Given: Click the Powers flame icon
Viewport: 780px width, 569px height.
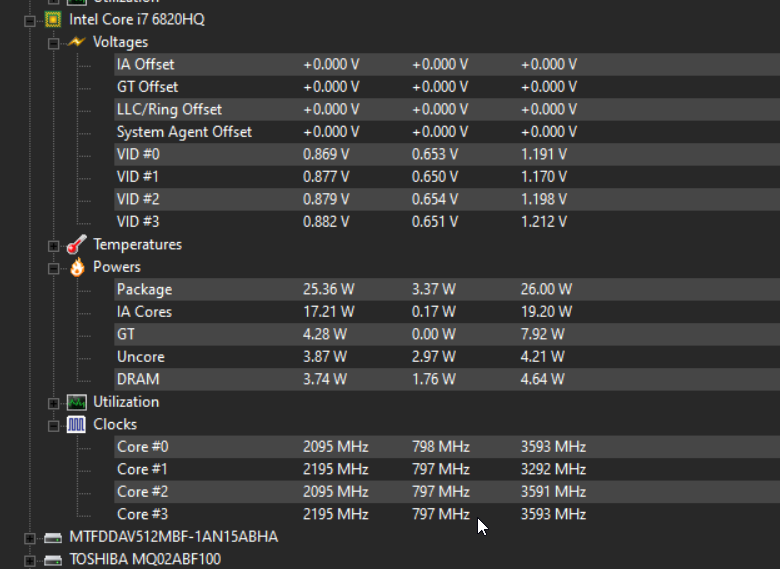Looking at the screenshot, I should pos(77,267).
